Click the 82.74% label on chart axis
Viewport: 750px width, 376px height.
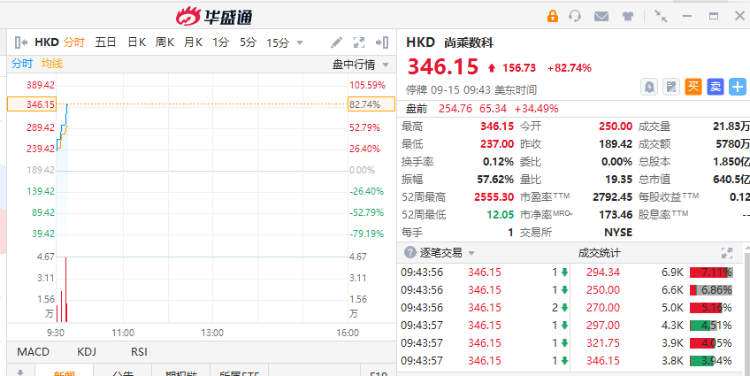pos(371,104)
